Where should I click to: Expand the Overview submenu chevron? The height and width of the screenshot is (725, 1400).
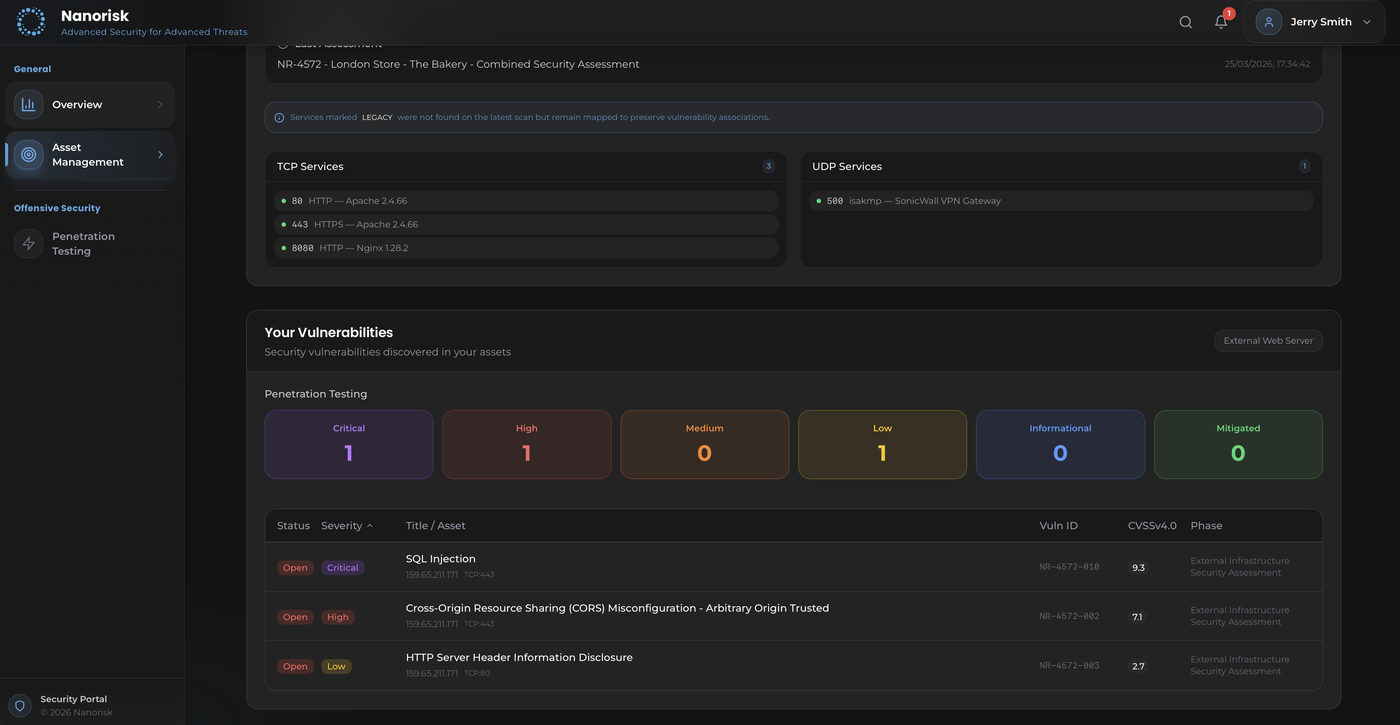pos(160,104)
